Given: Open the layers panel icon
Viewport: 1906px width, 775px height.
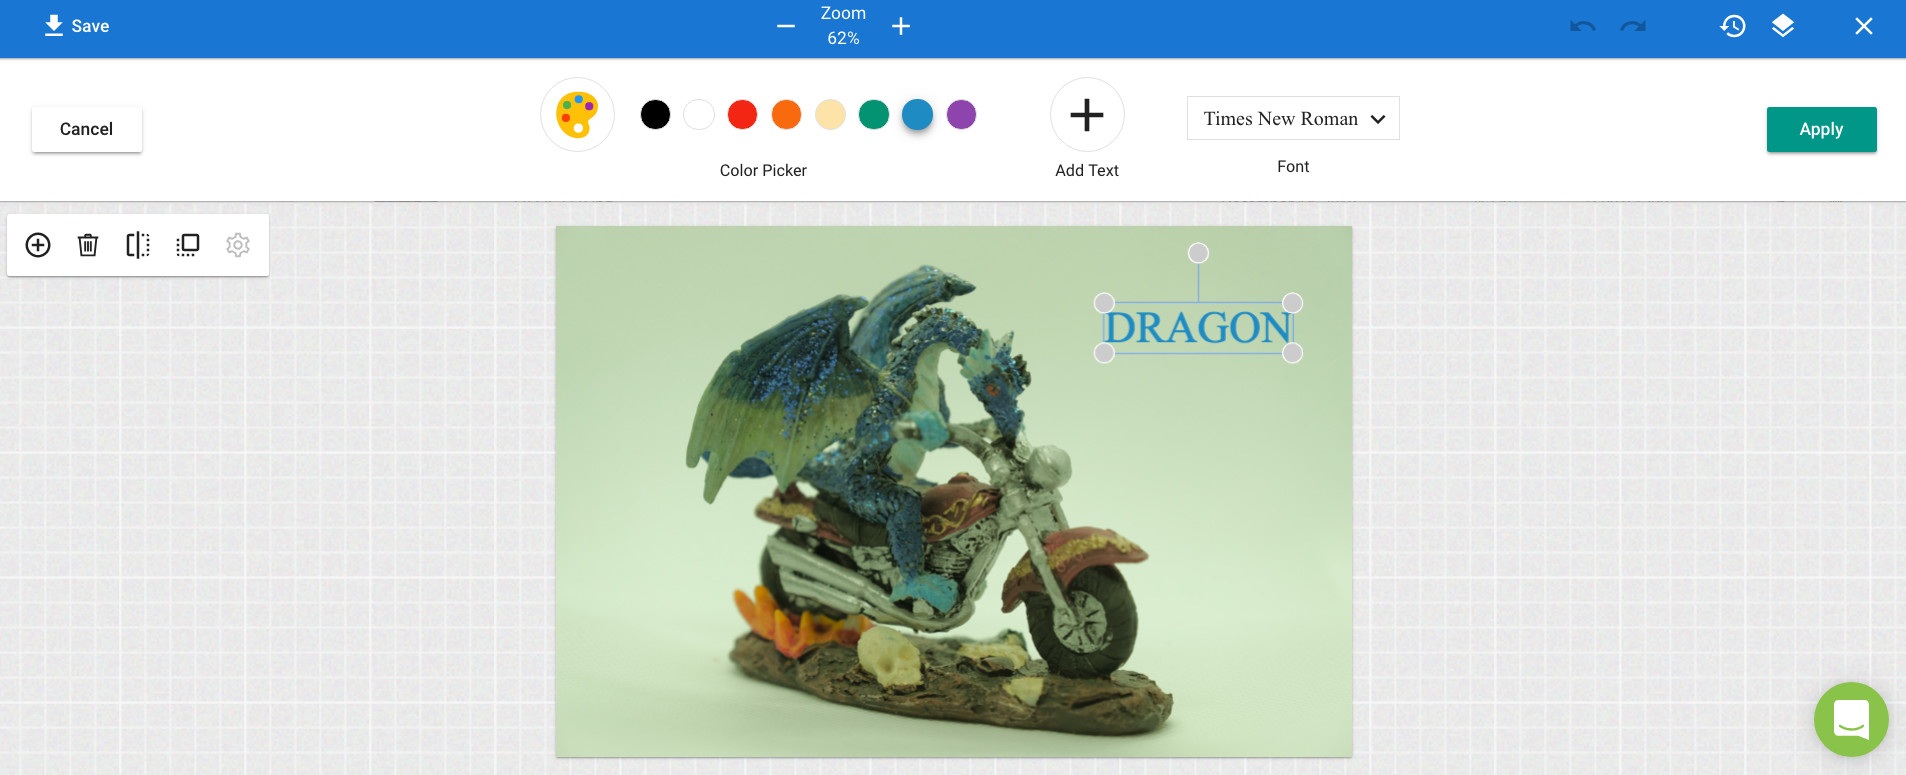Looking at the screenshot, I should (x=1783, y=26).
